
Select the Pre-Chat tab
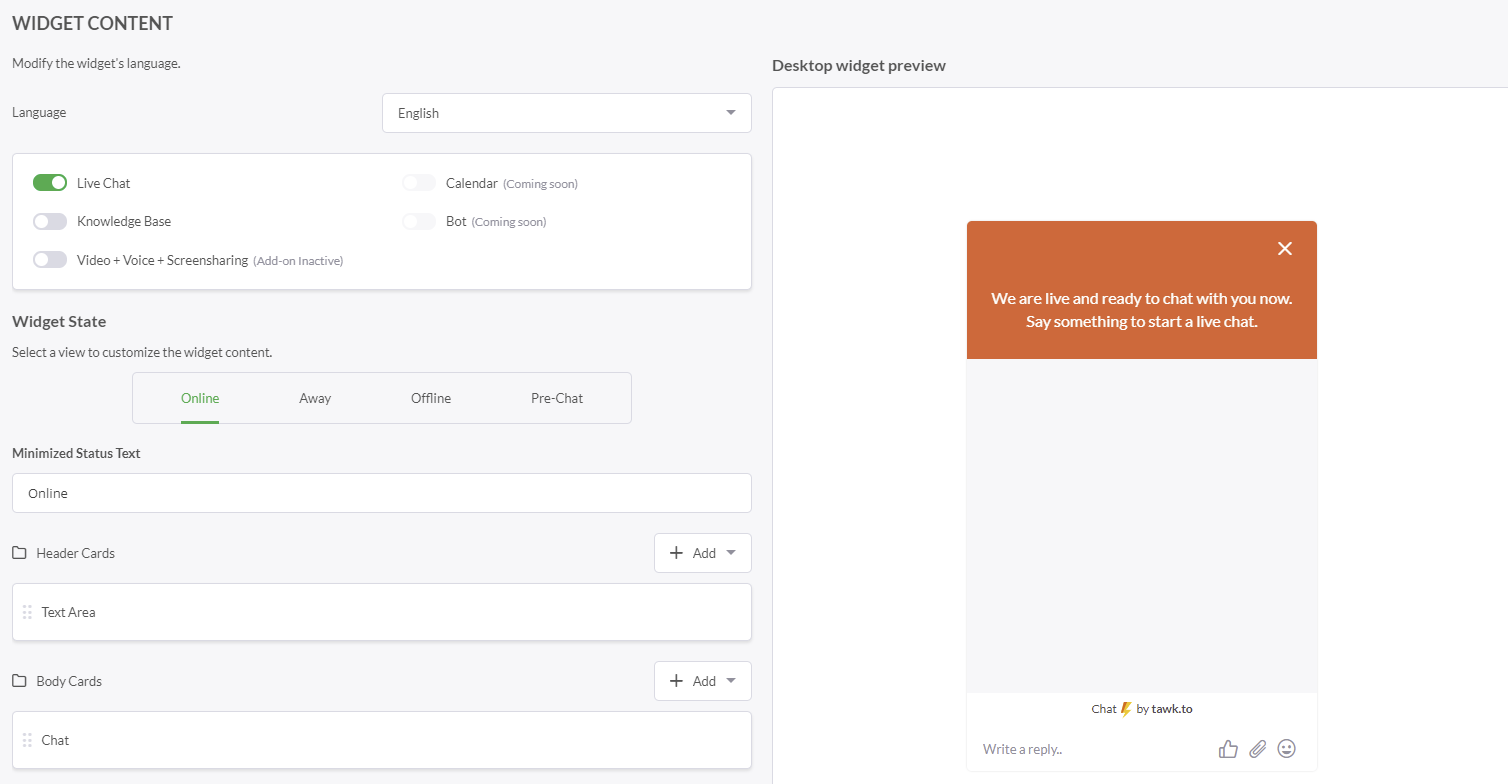(x=556, y=398)
